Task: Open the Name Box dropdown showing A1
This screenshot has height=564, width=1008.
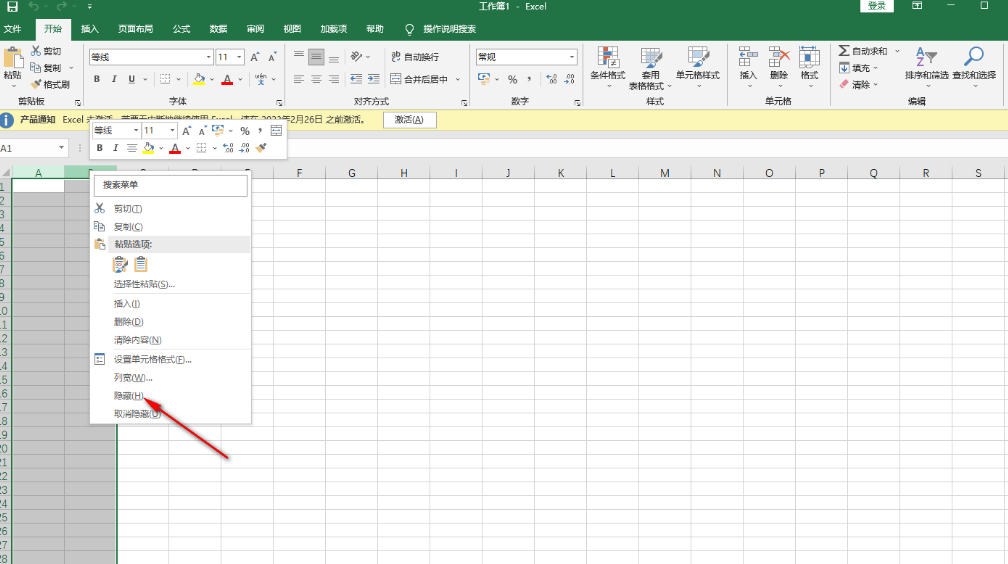Action: 62,148
